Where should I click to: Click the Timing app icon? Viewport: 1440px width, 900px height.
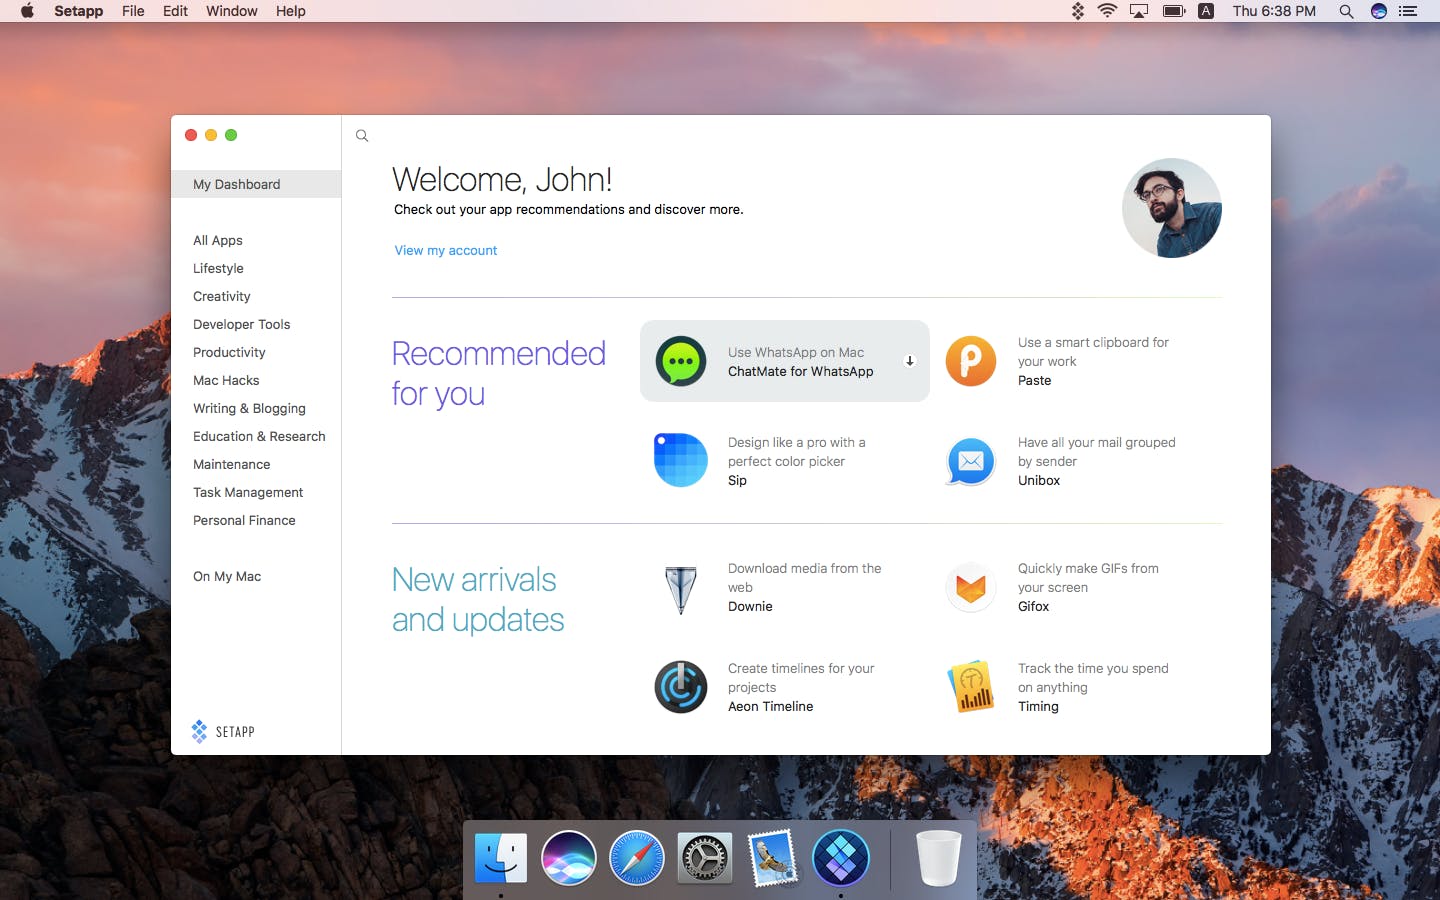pos(971,686)
